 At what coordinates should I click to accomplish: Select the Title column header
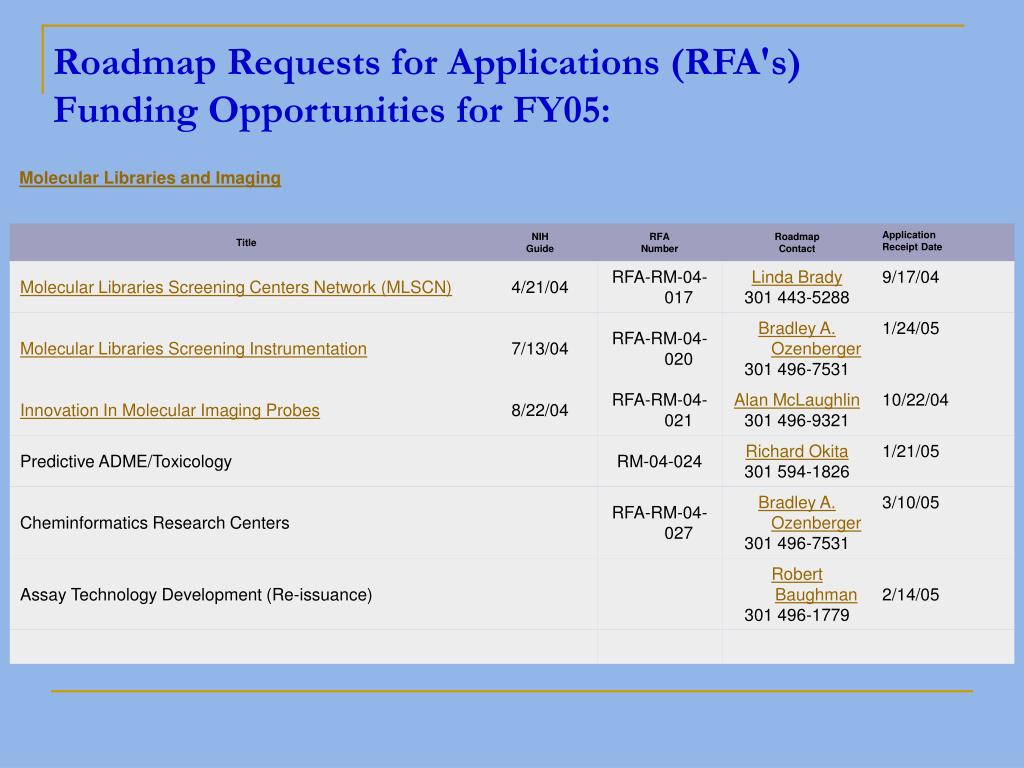coord(246,242)
